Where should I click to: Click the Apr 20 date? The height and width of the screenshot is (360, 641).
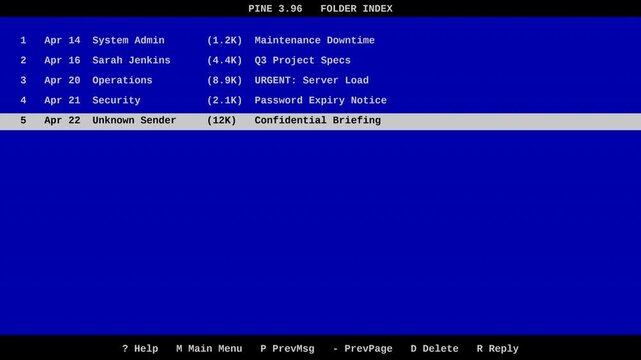coord(62,80)
